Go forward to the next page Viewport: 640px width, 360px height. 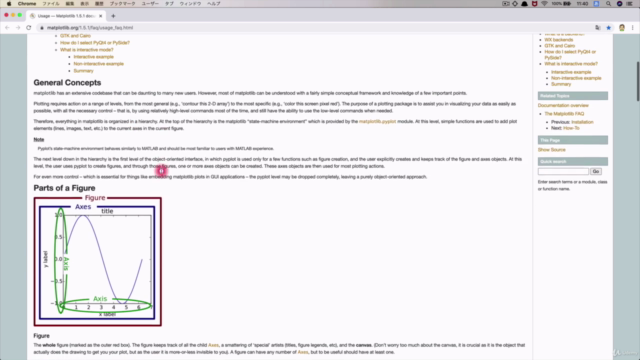tap(18, 28)
